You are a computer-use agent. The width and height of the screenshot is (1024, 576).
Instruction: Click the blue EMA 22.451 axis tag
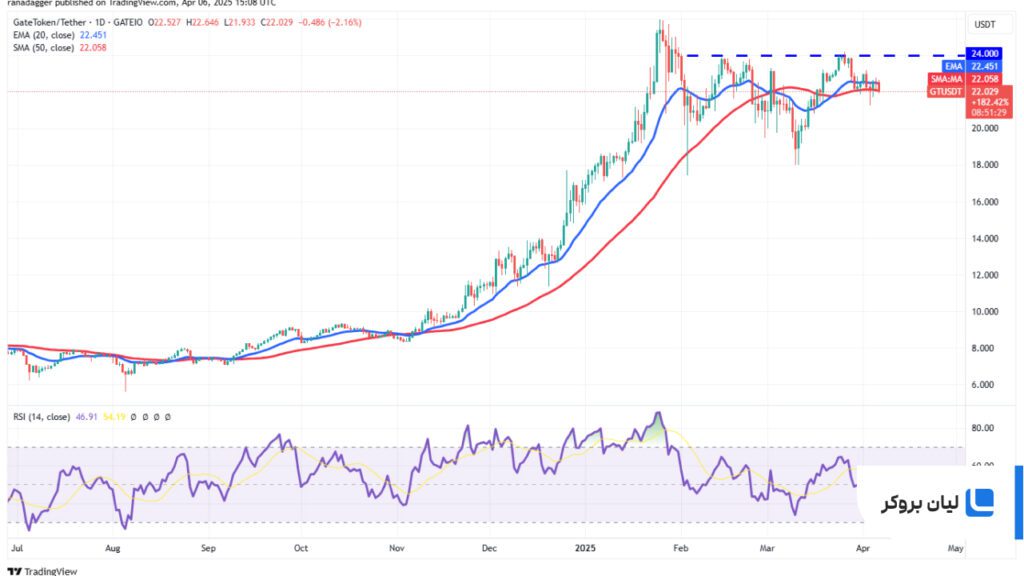971,66
